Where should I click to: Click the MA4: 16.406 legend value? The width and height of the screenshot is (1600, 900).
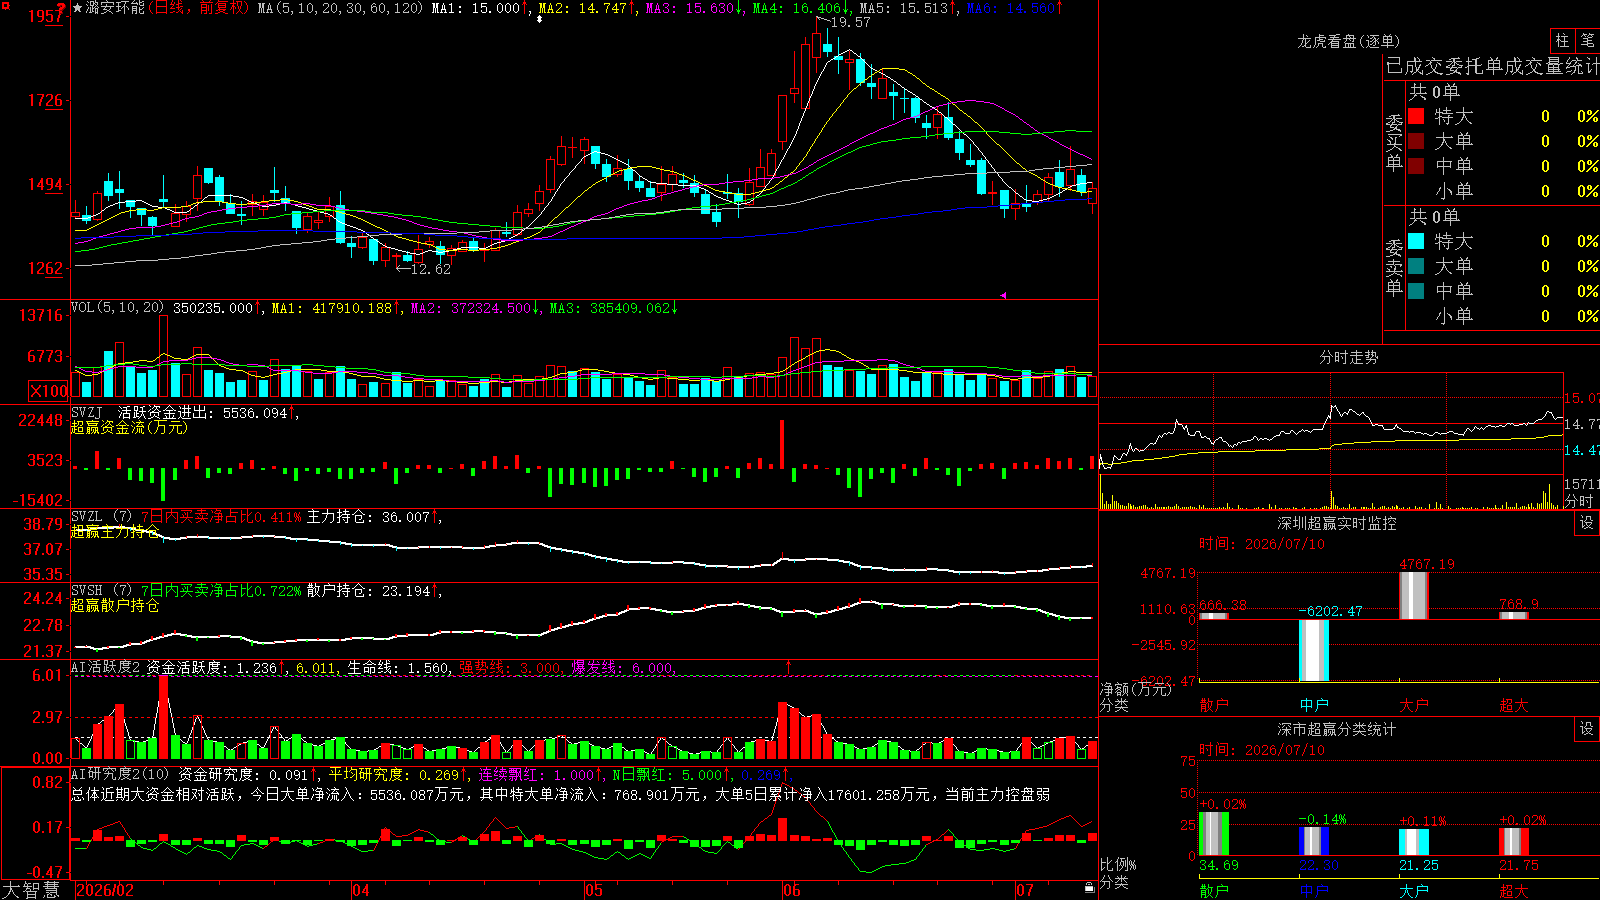click(797, 8)
